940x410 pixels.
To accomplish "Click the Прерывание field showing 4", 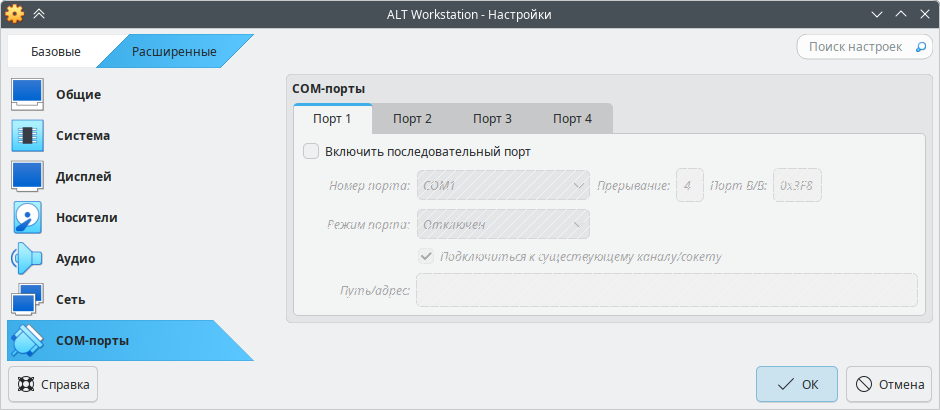I will click(690, 186).
